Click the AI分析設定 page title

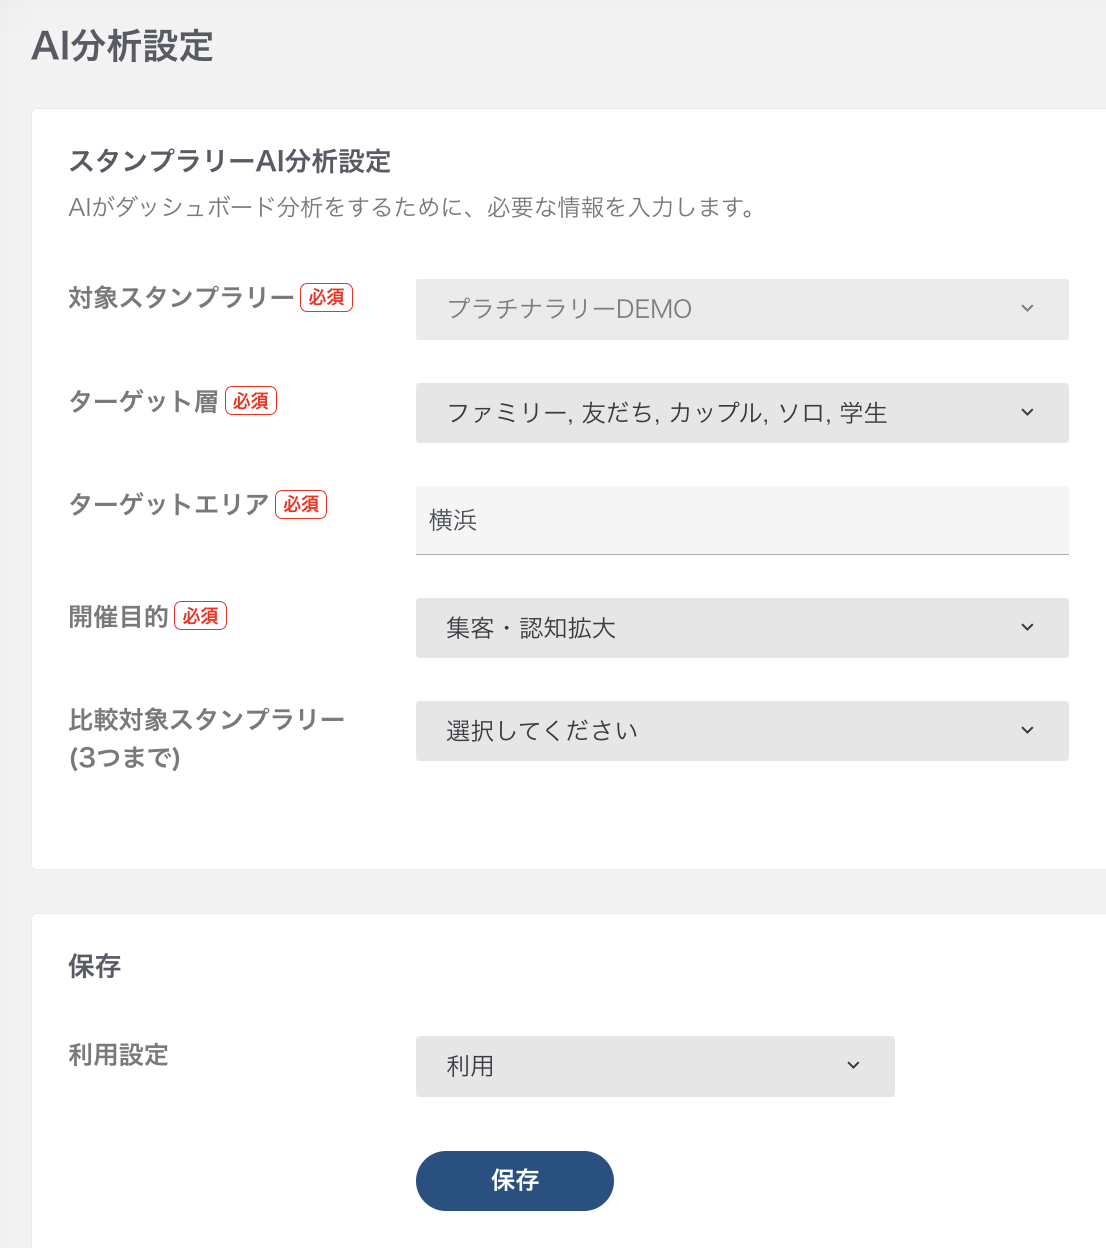click(122, 46)
